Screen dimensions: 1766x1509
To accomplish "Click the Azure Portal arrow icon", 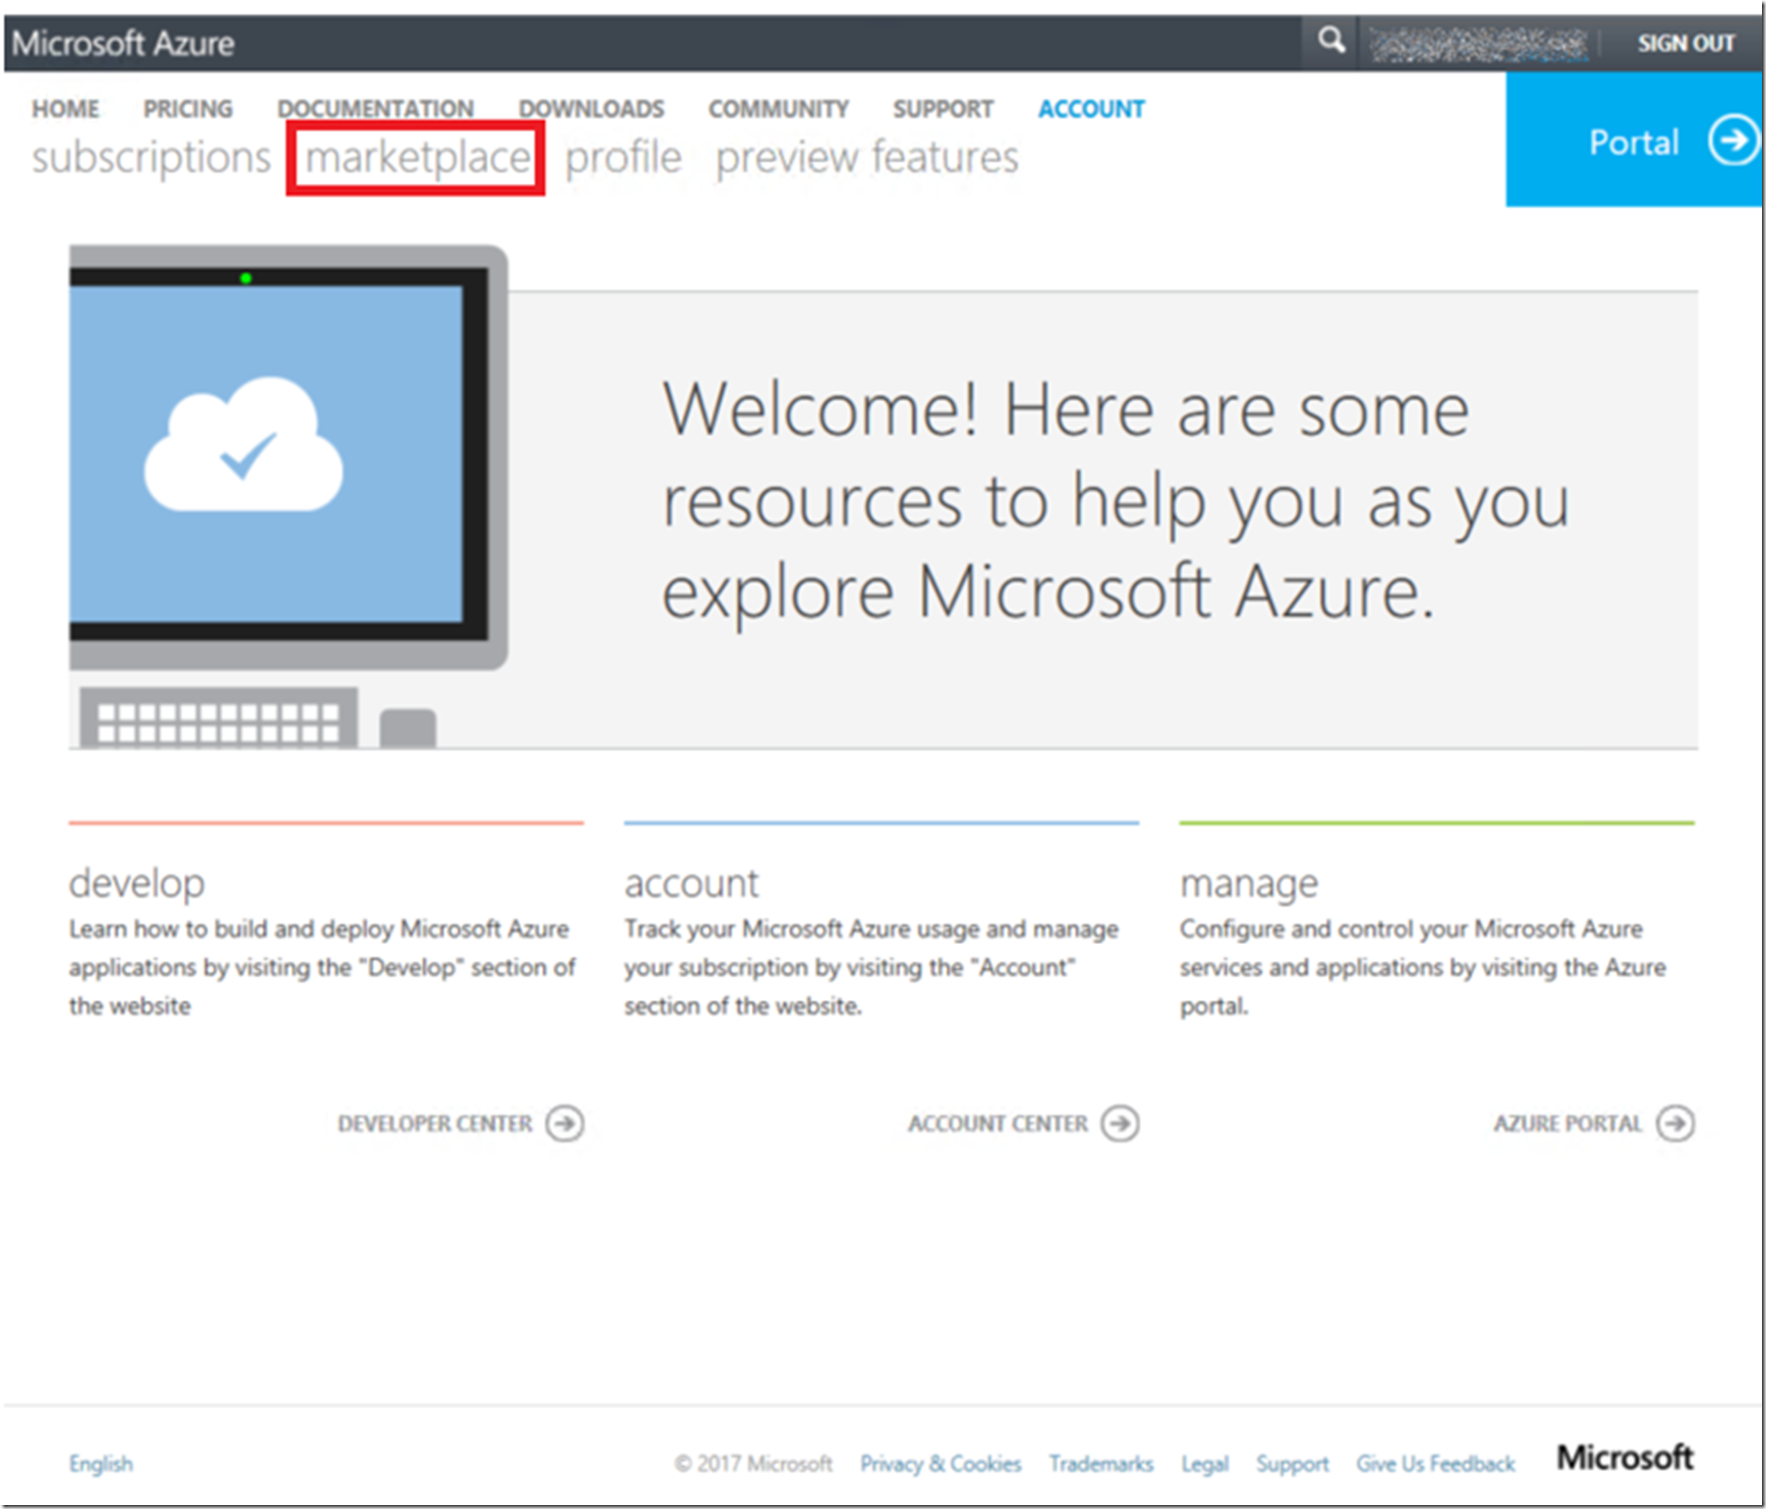I will [1675, 1123].
